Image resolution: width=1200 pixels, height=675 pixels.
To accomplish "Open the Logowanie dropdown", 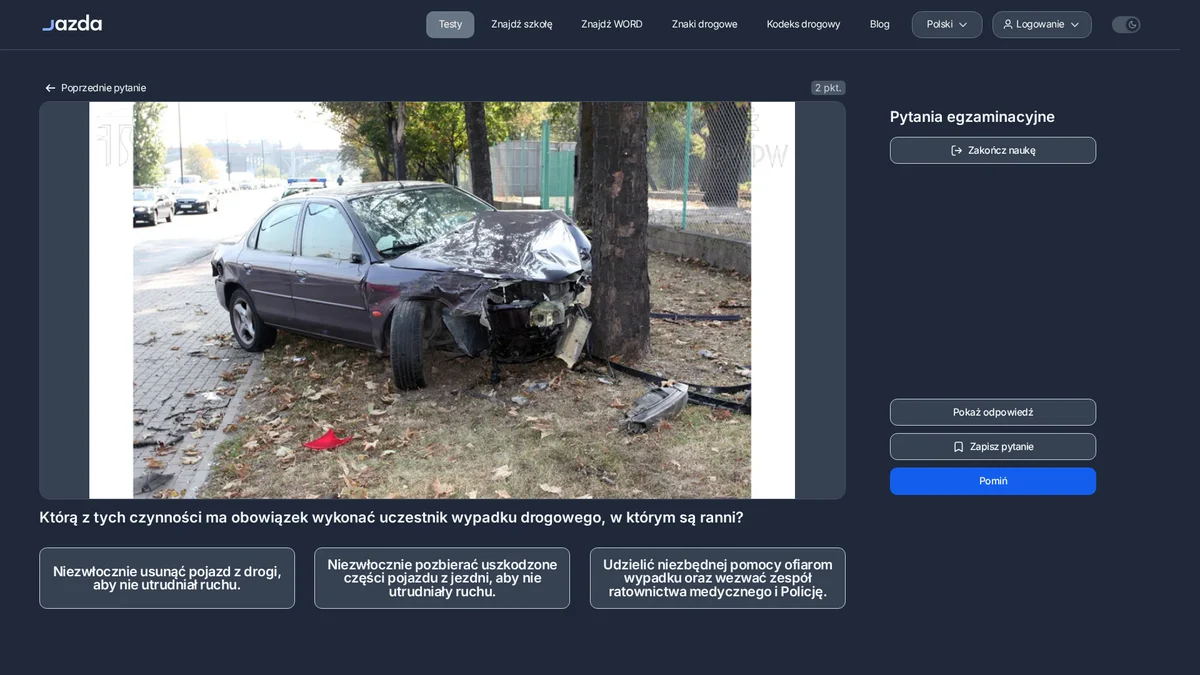I will [x=1042, y=25].
